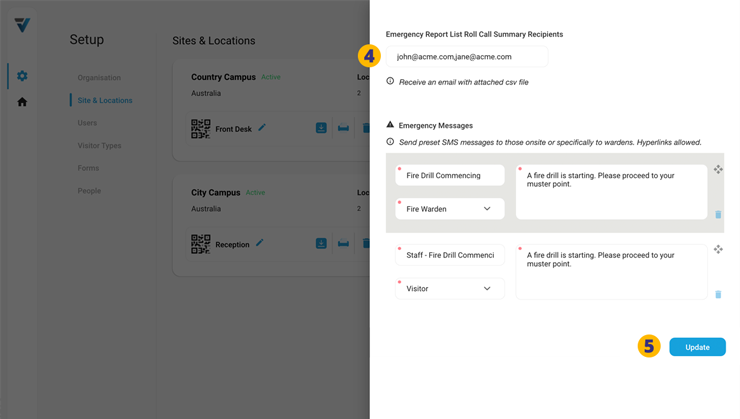Edit the Front Desk location name
This screenshot has height=419, width=740.
262,128
